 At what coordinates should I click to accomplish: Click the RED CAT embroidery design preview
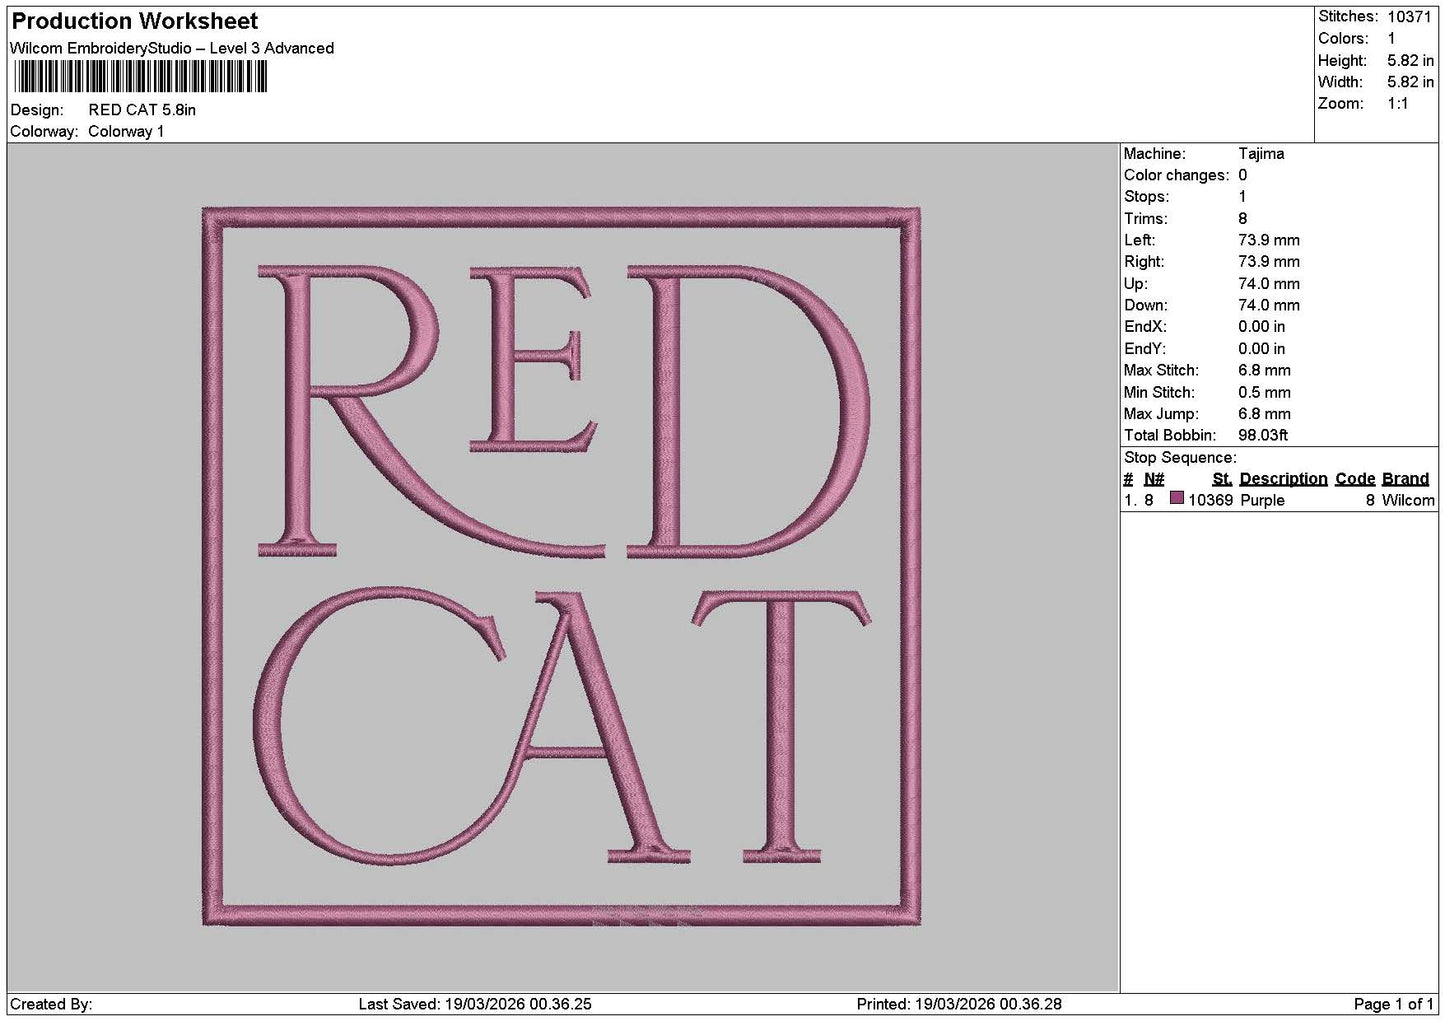[563, 567]
